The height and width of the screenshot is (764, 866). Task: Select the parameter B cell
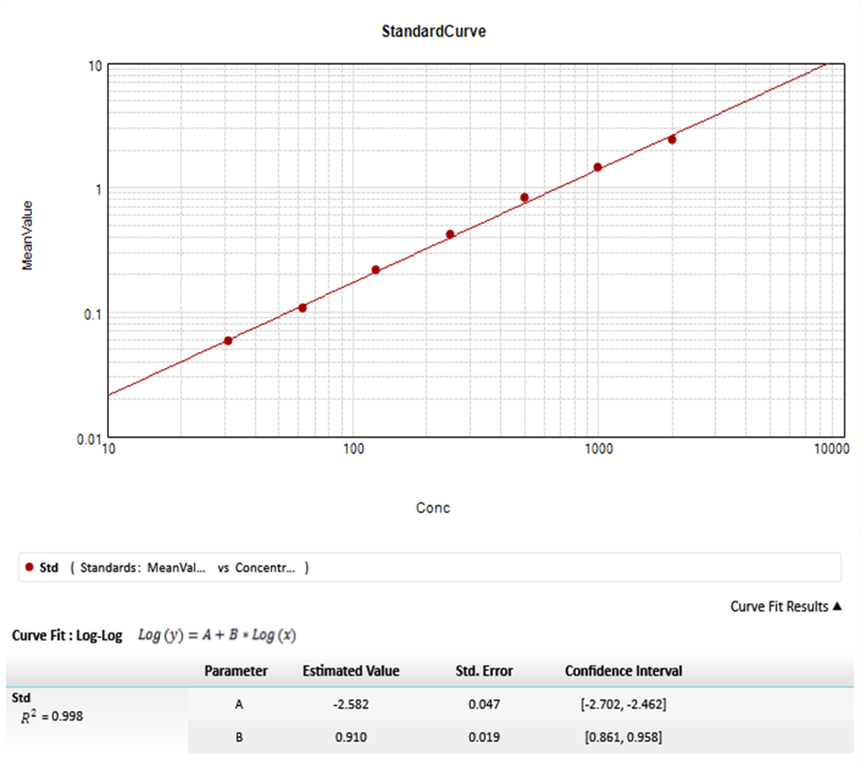(239, 737)
